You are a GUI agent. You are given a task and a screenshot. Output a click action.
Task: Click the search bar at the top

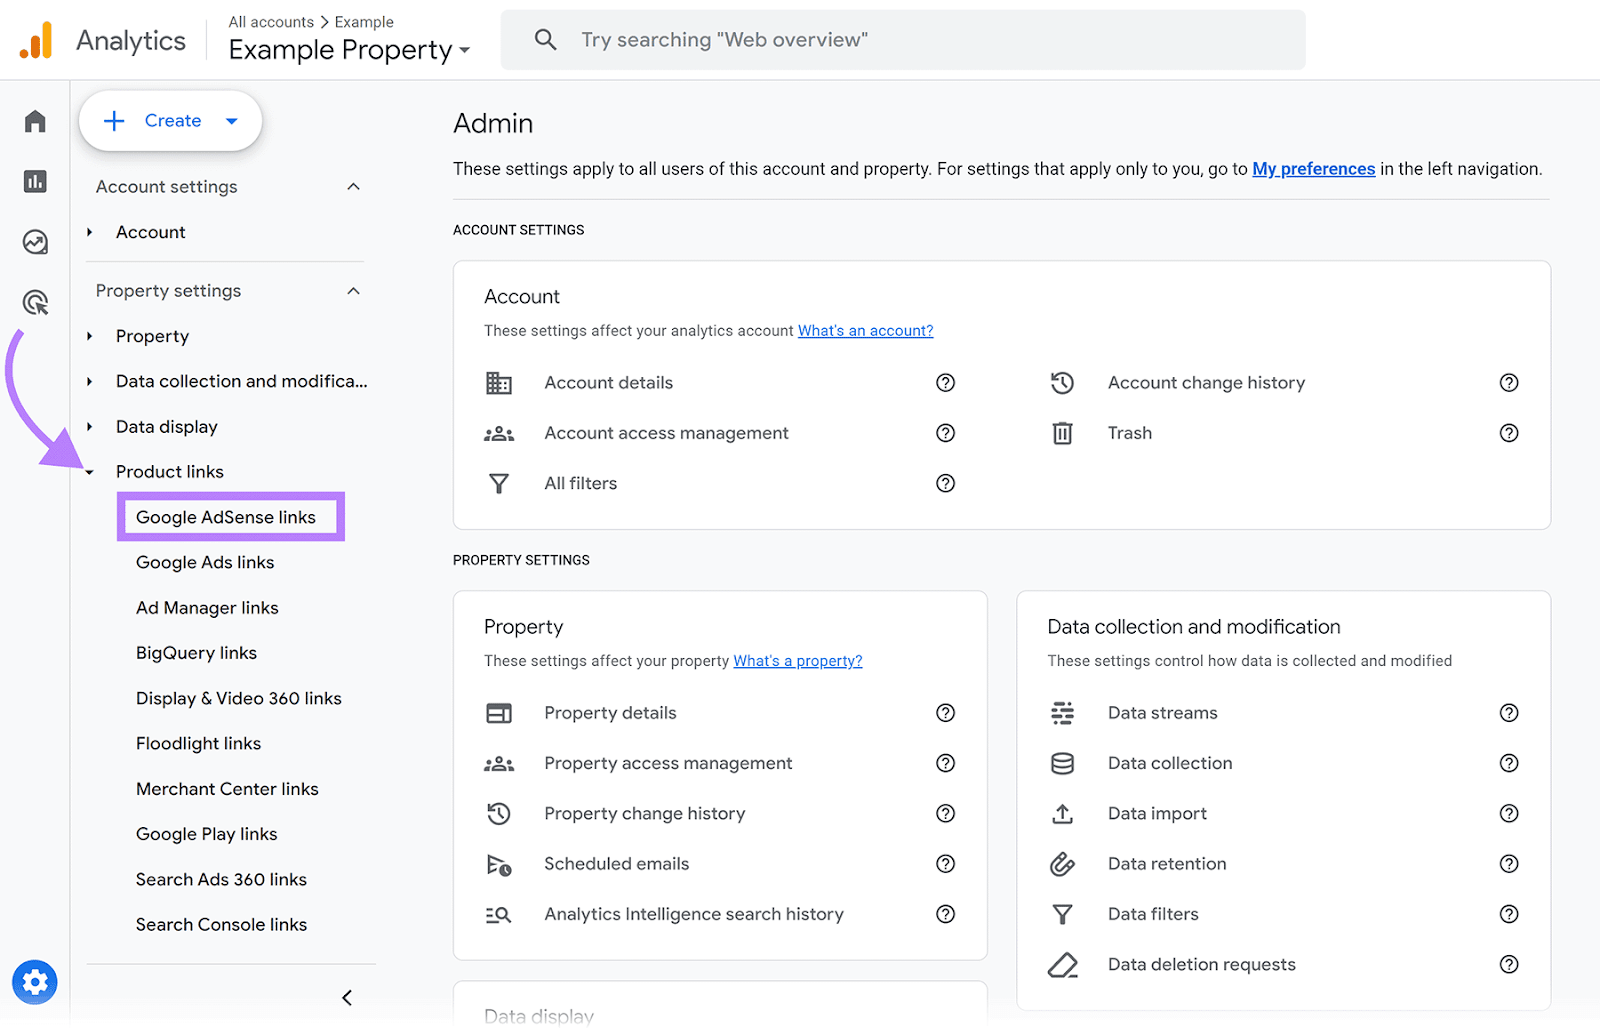point(900,39)
